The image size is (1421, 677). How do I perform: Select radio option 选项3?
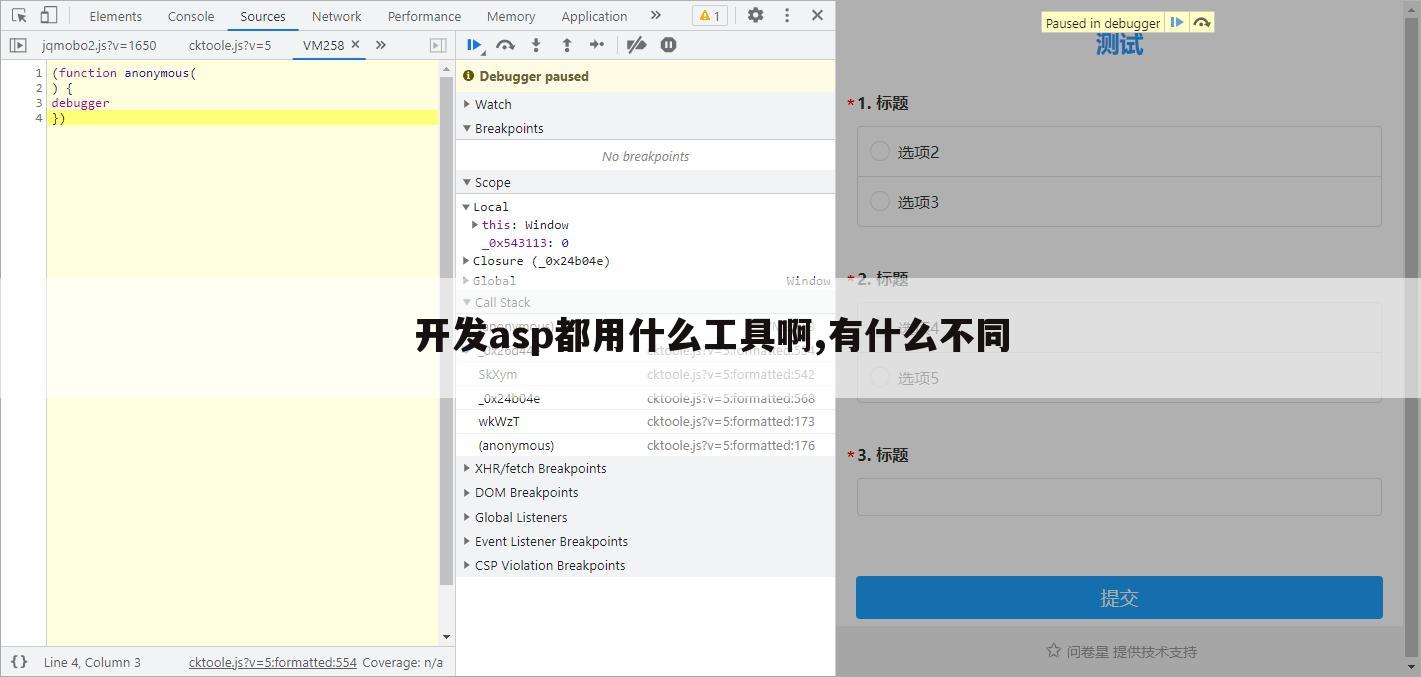879,201
